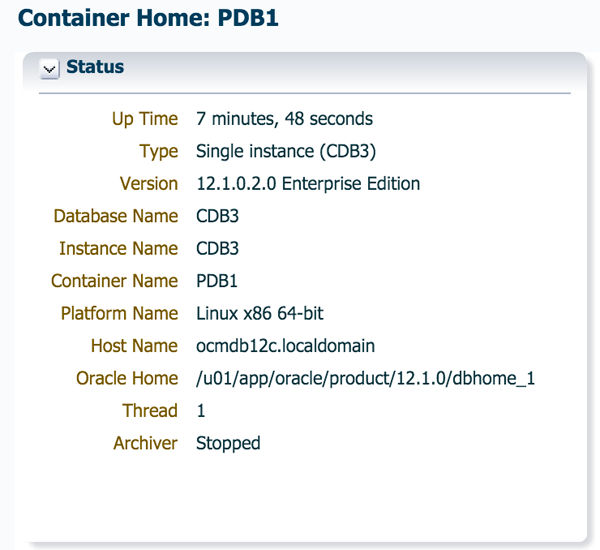Click the Up Time label
600x550 pixels.
(144, 119)
